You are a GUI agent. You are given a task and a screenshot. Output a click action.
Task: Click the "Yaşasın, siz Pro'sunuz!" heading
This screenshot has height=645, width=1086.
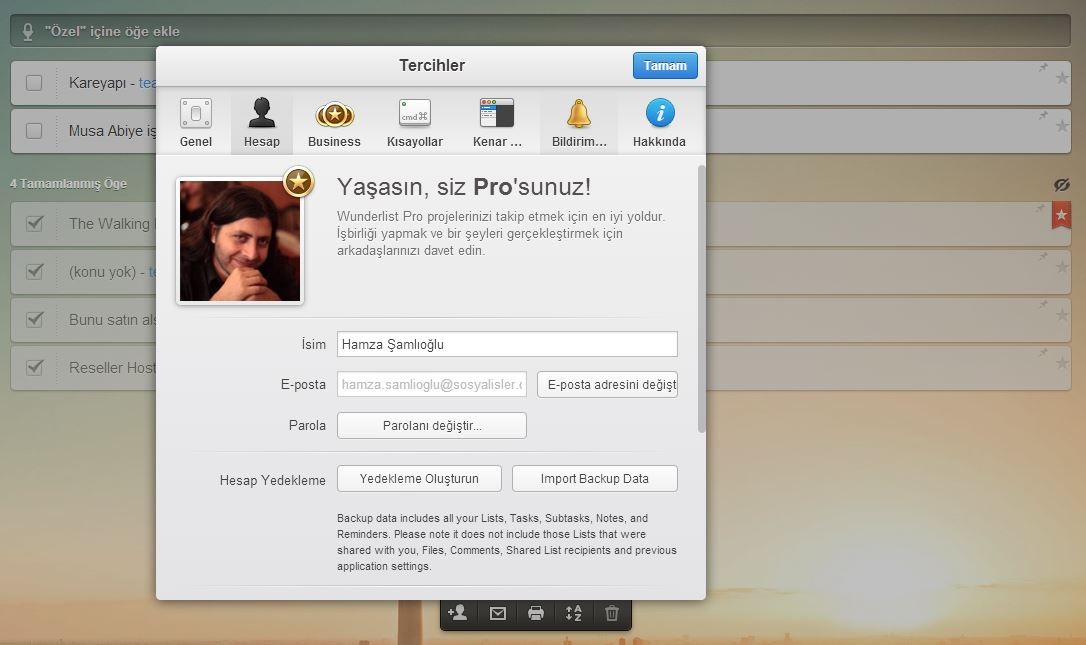[x=464, y=186]
